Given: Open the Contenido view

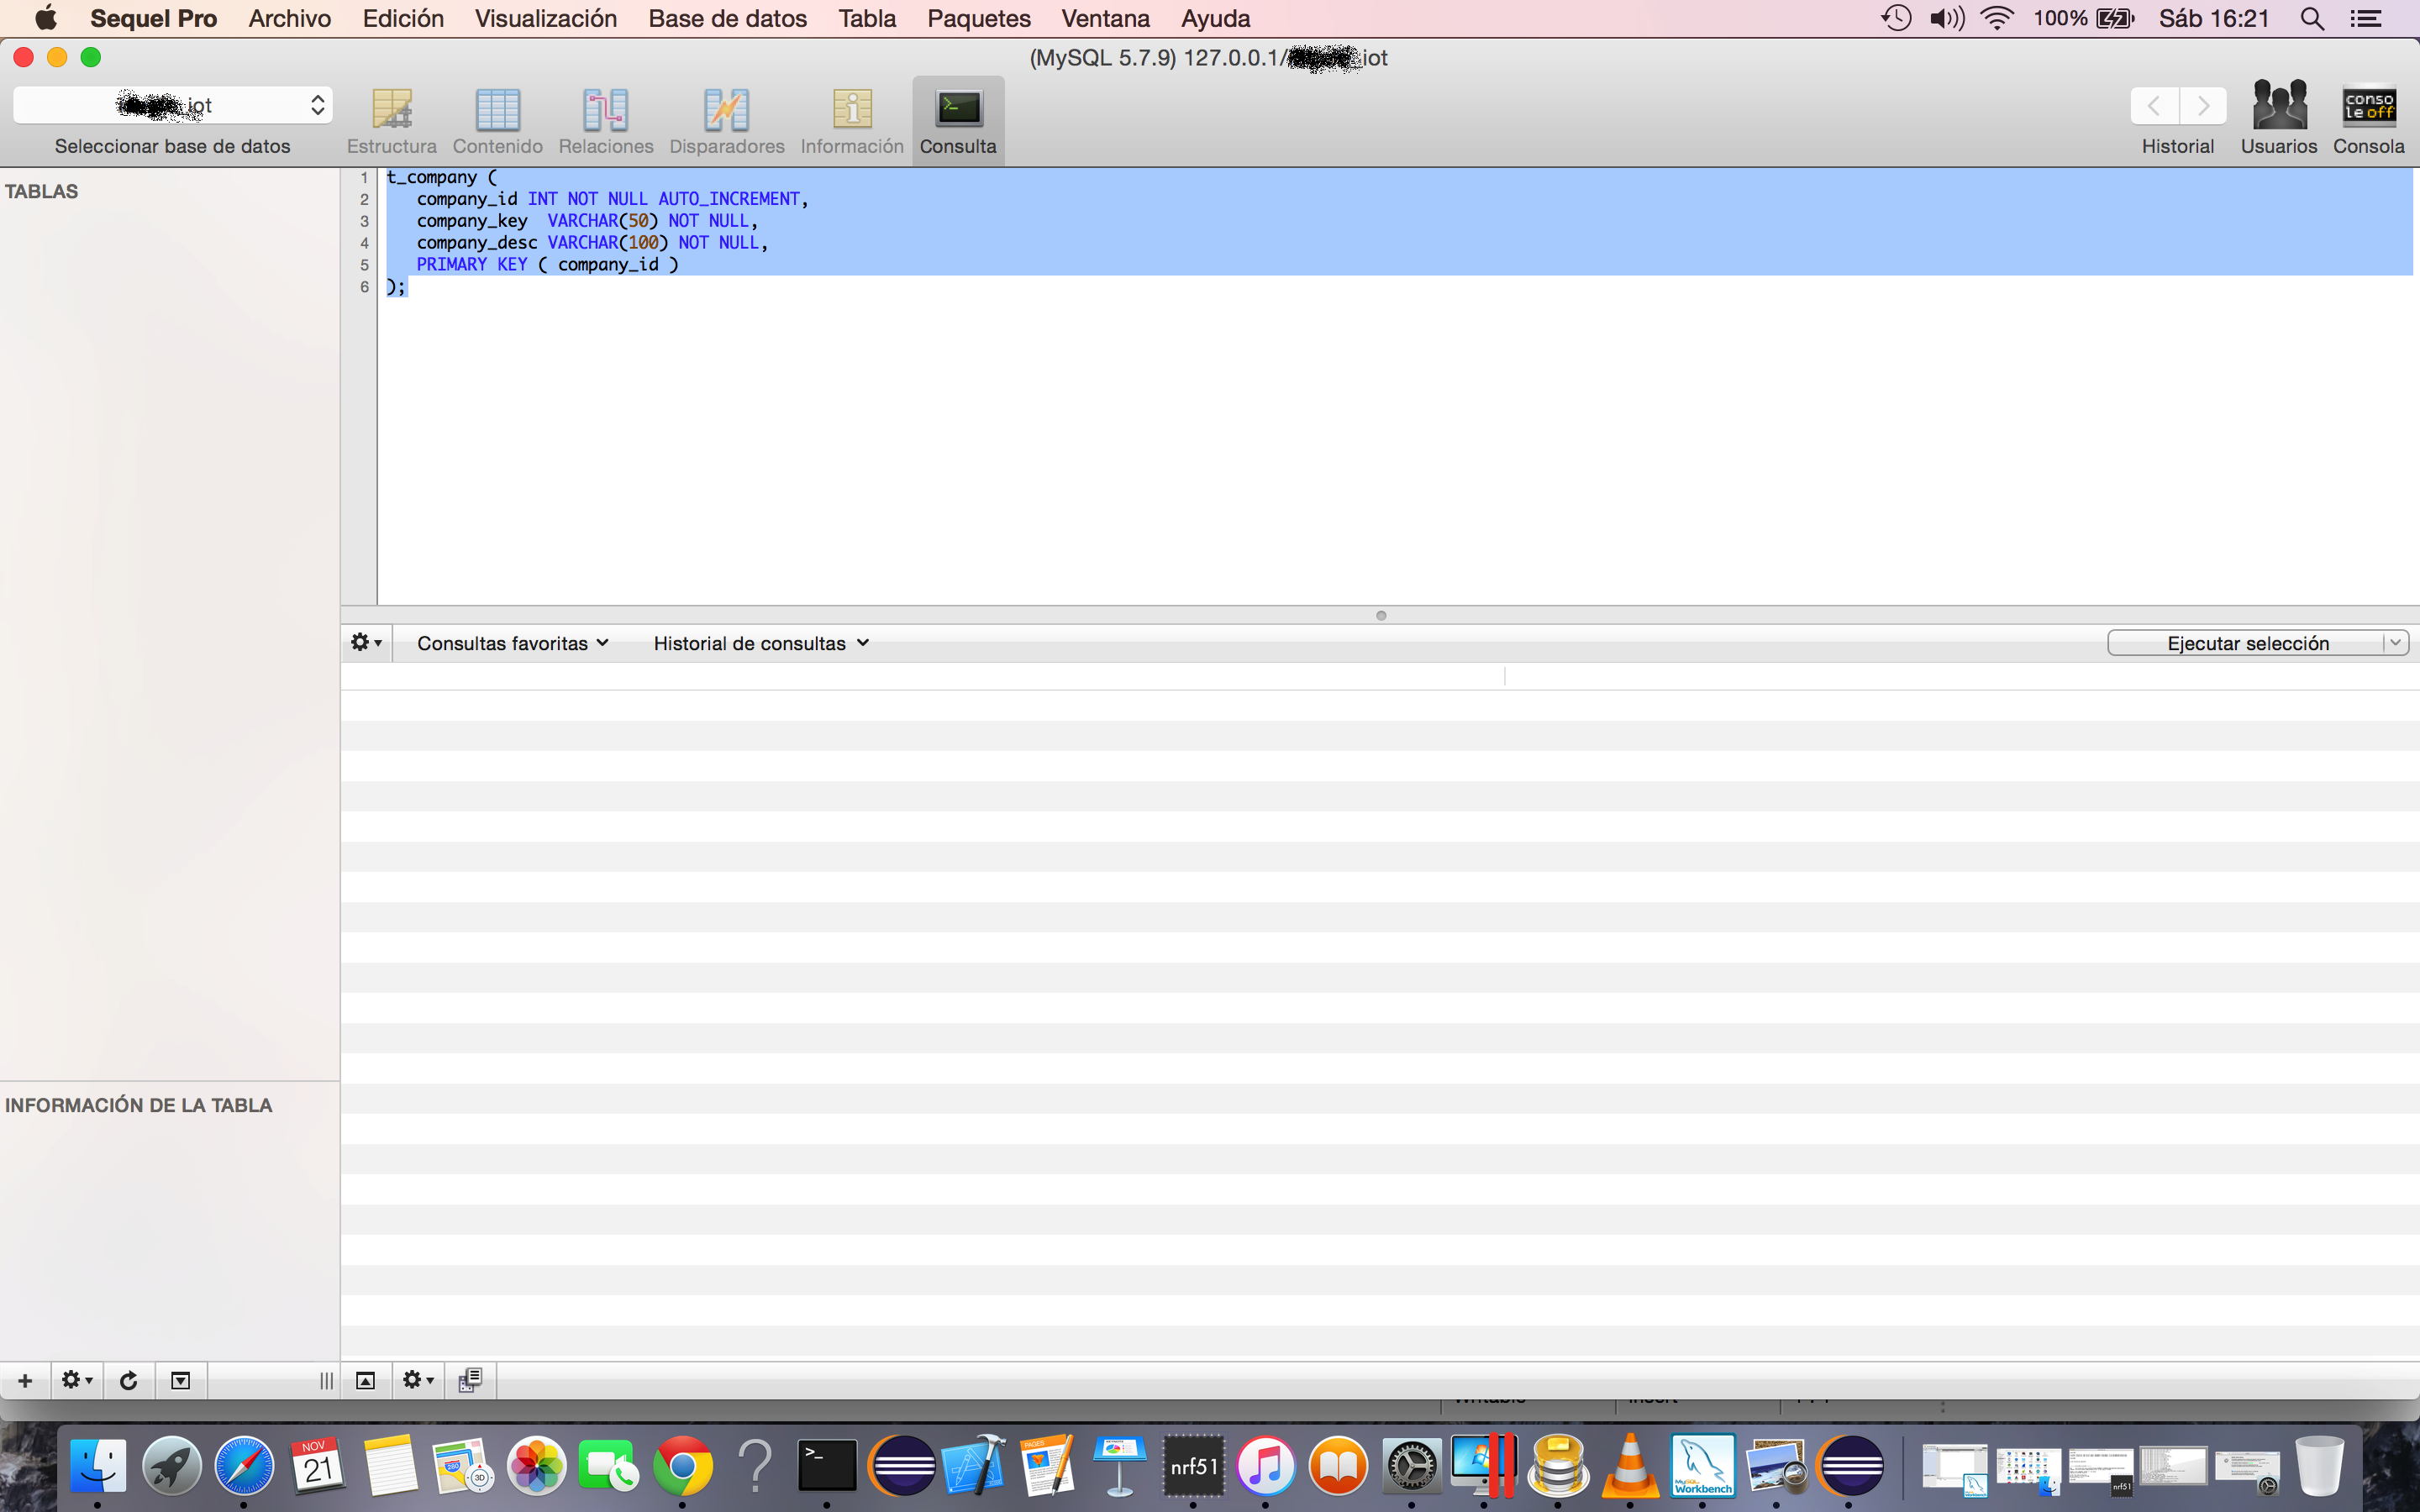Looking at the screenshot, I should point(497,121).
